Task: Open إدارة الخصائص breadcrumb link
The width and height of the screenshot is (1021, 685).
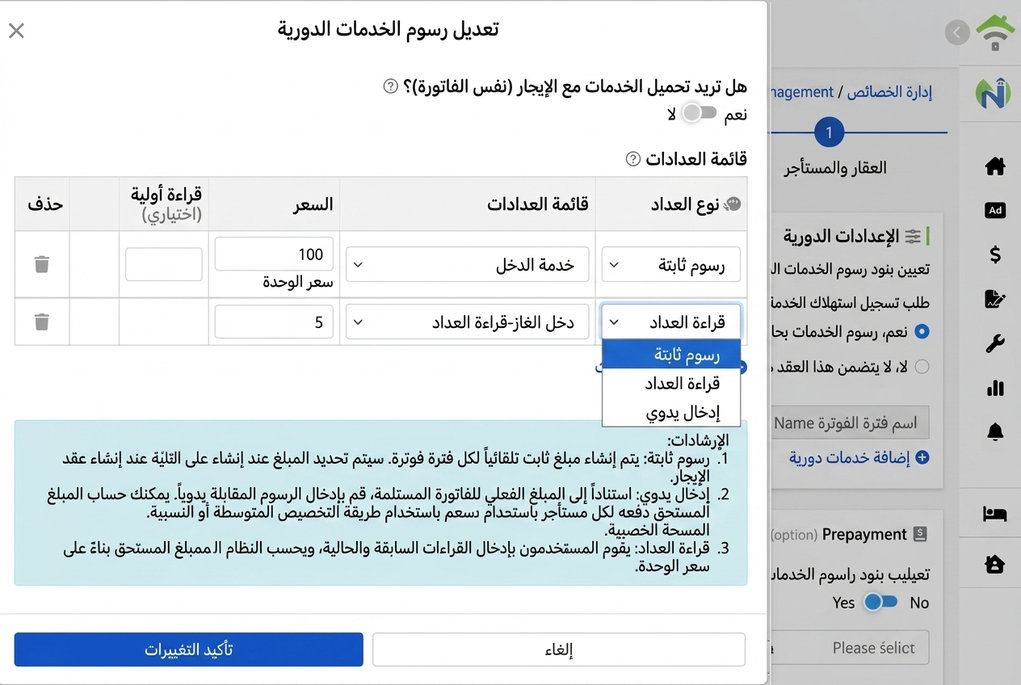Action: [889, 92]
